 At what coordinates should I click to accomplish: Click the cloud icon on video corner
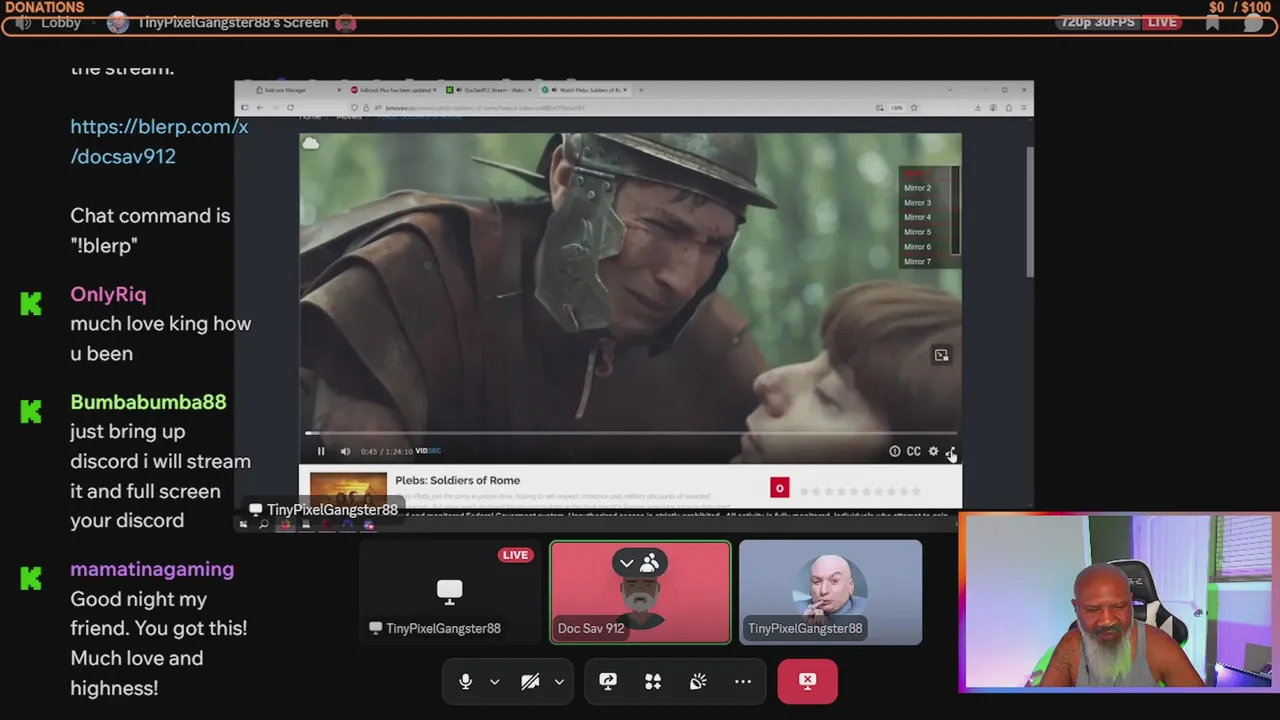(311, 145)
